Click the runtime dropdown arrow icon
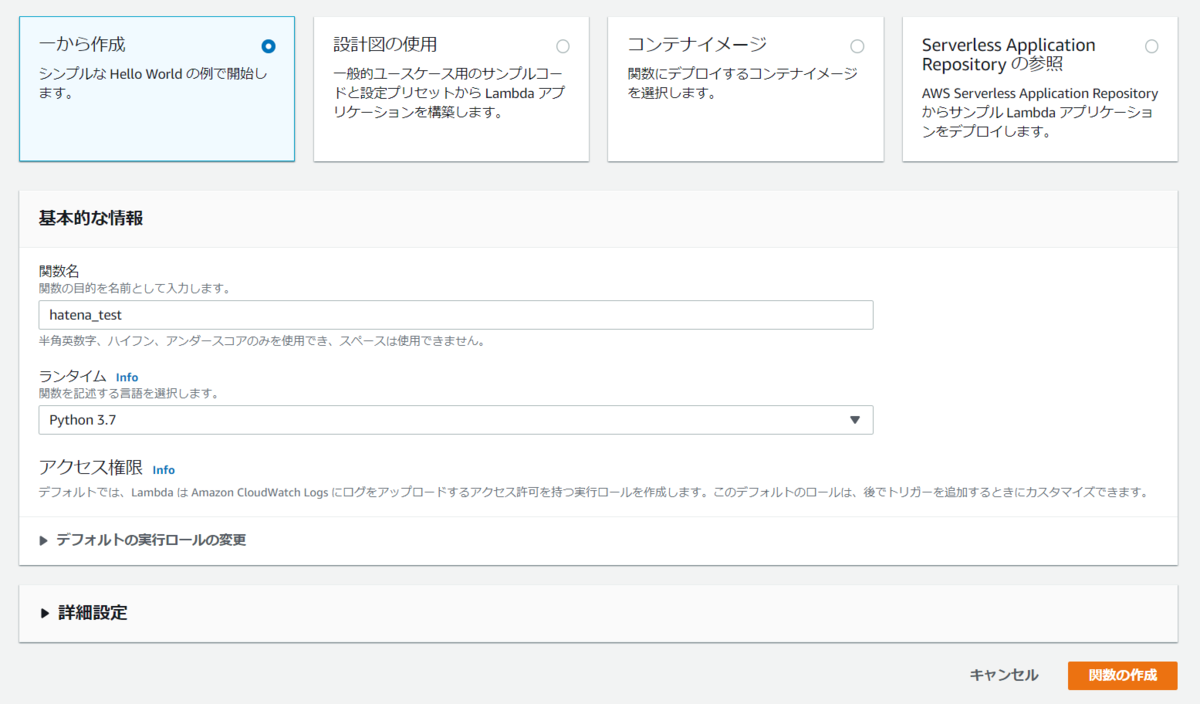The image size is (1200, 704). pos(855,420)
